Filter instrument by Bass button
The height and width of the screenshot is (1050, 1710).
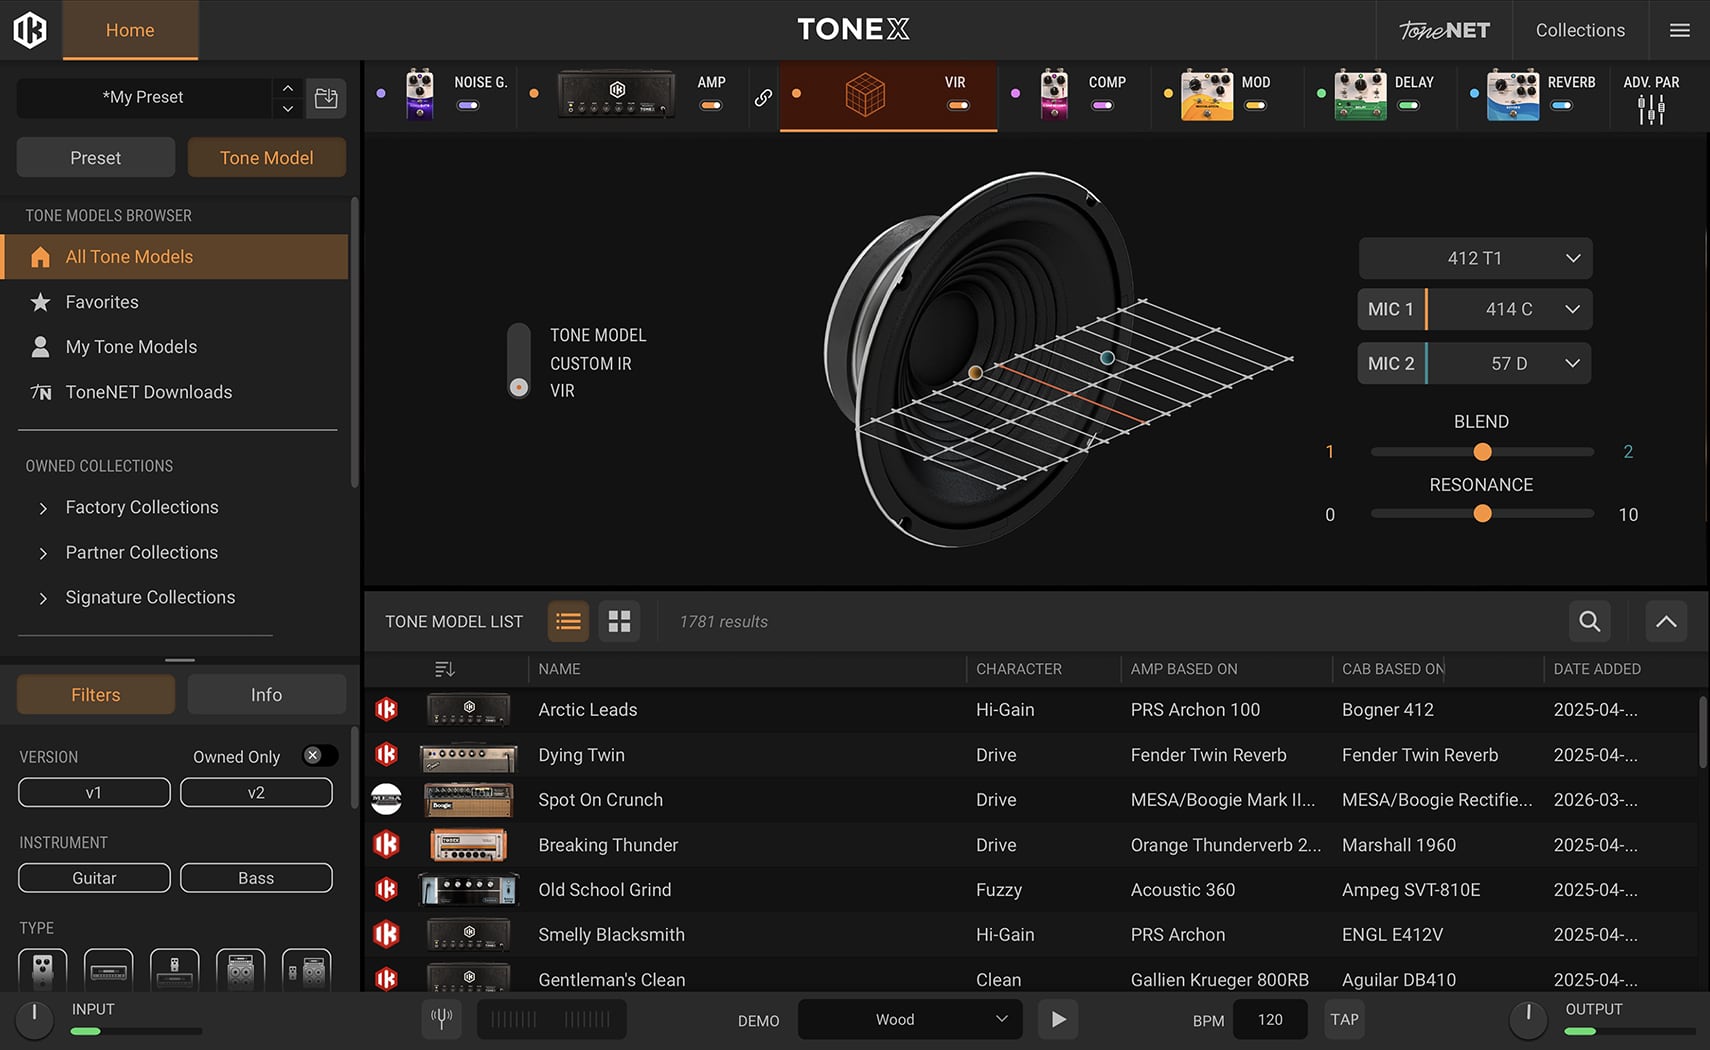click(x=256, y=878)
